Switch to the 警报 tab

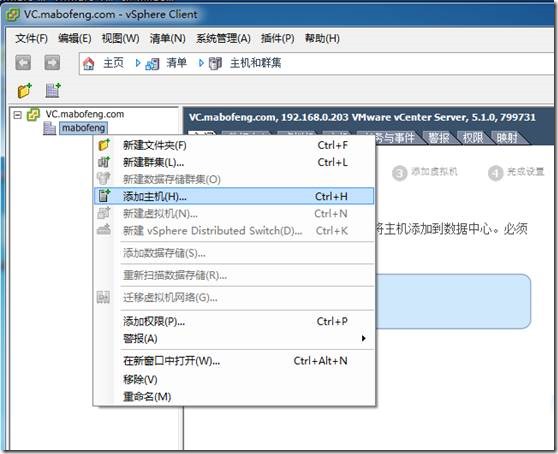tap(438, 137)
